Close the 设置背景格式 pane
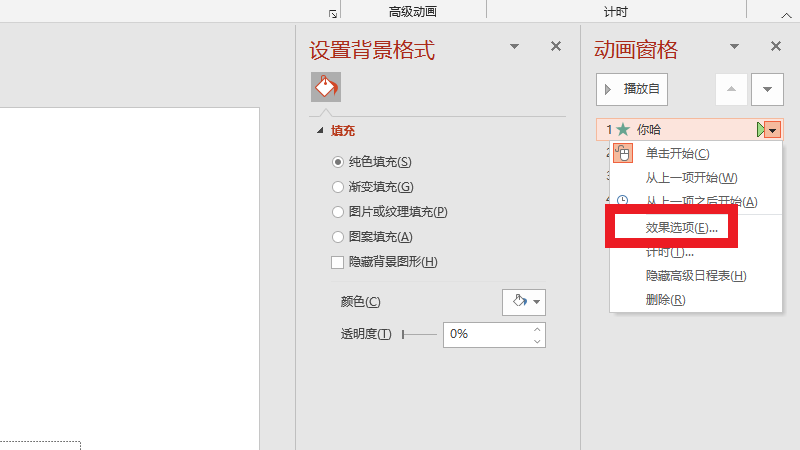The image size is (800, 450). pyautogui.click(x=556, y=46)
